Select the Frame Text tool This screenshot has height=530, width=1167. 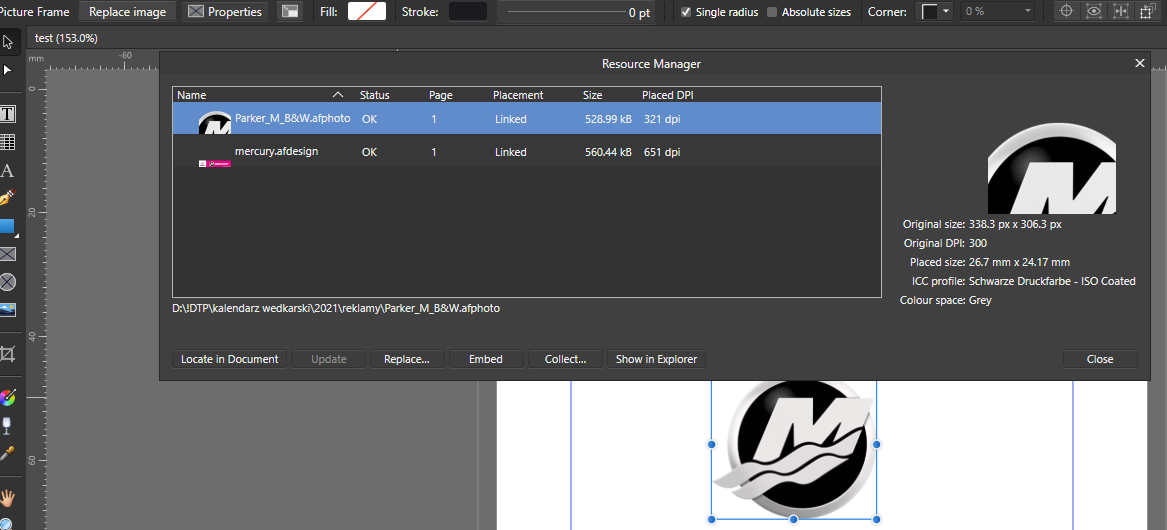pyautogui.click(x=7, y=114)
